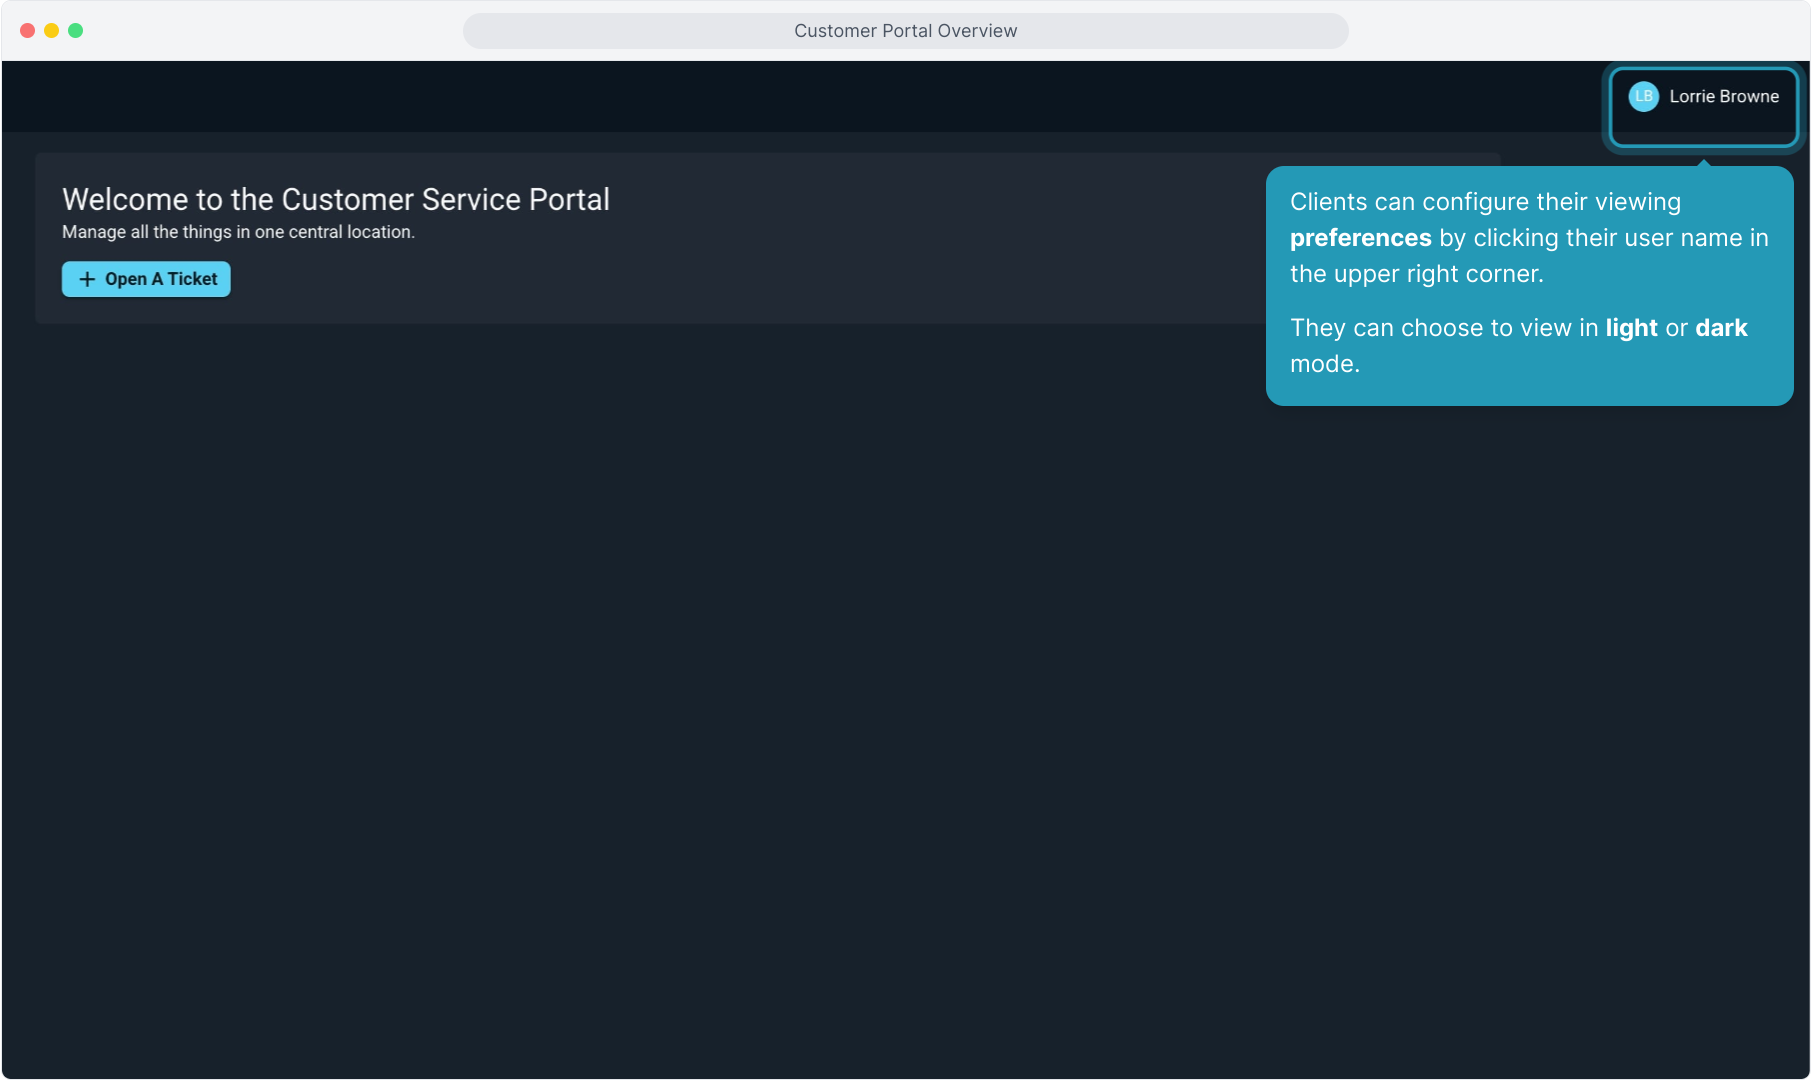The width and height of the screenshot is (1812, 1080).
Task: Open the Lorrie Browne user menu
Action: coord(1723,97)
